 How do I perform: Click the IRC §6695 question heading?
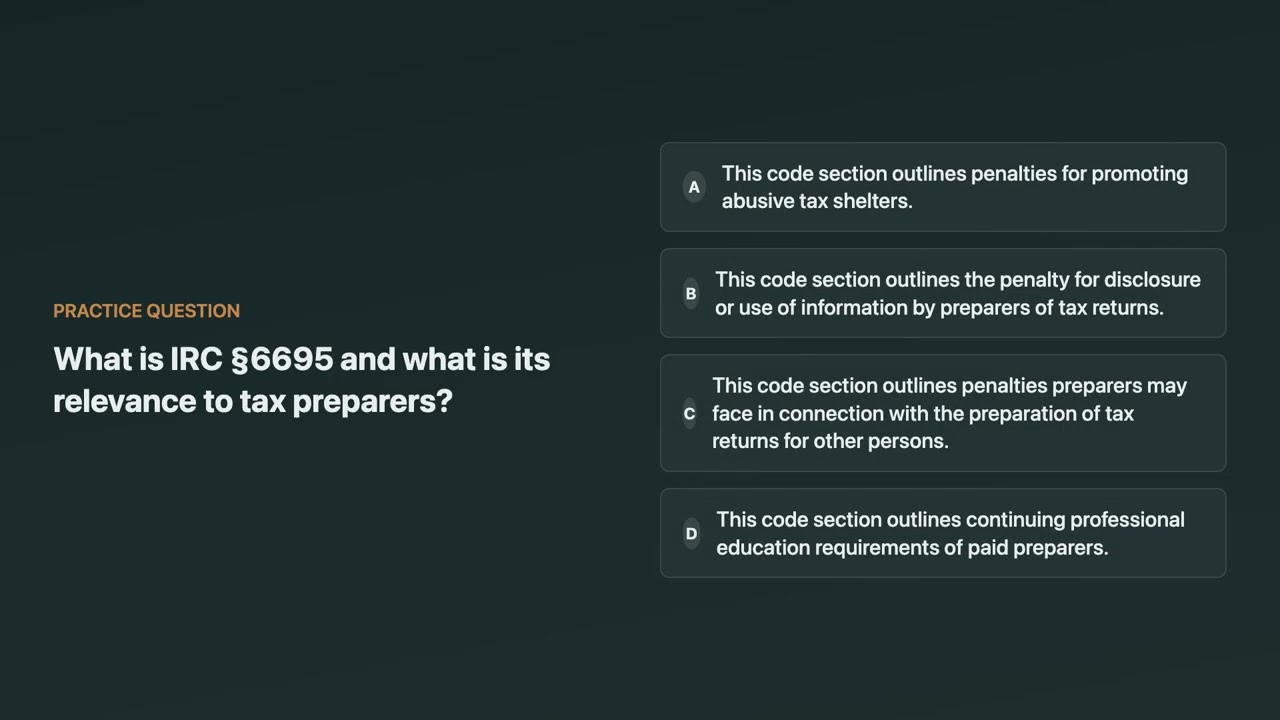302,380
